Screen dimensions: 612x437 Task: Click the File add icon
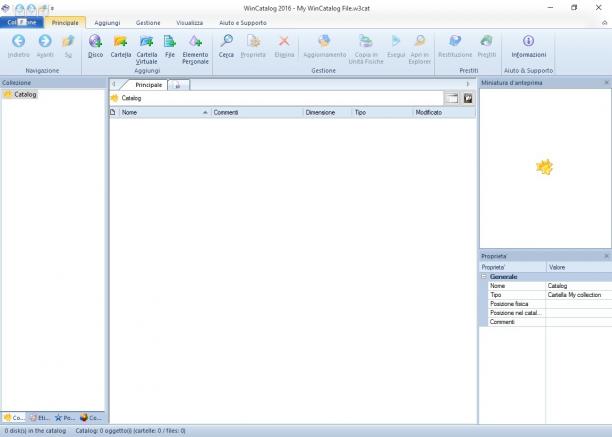pos(170,41)
